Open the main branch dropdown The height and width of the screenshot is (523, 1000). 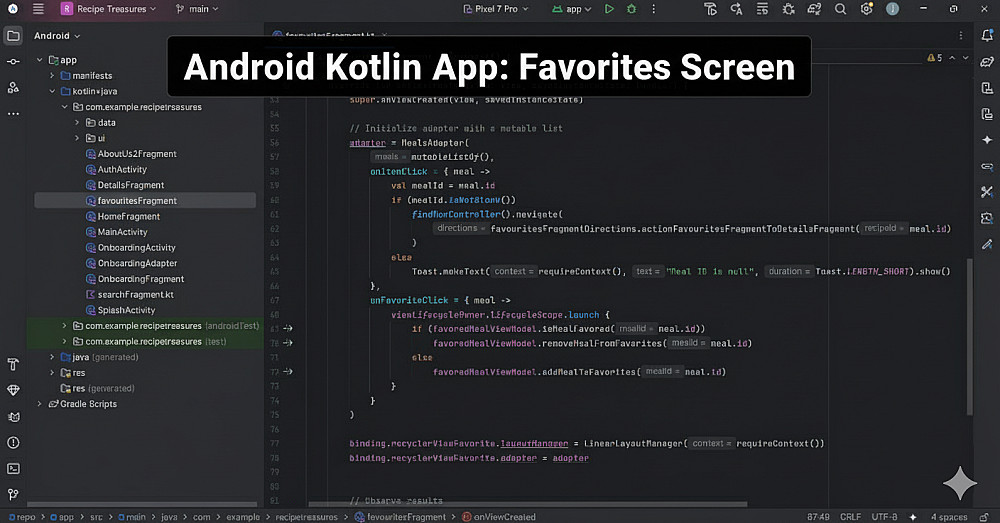click(196, 9)
